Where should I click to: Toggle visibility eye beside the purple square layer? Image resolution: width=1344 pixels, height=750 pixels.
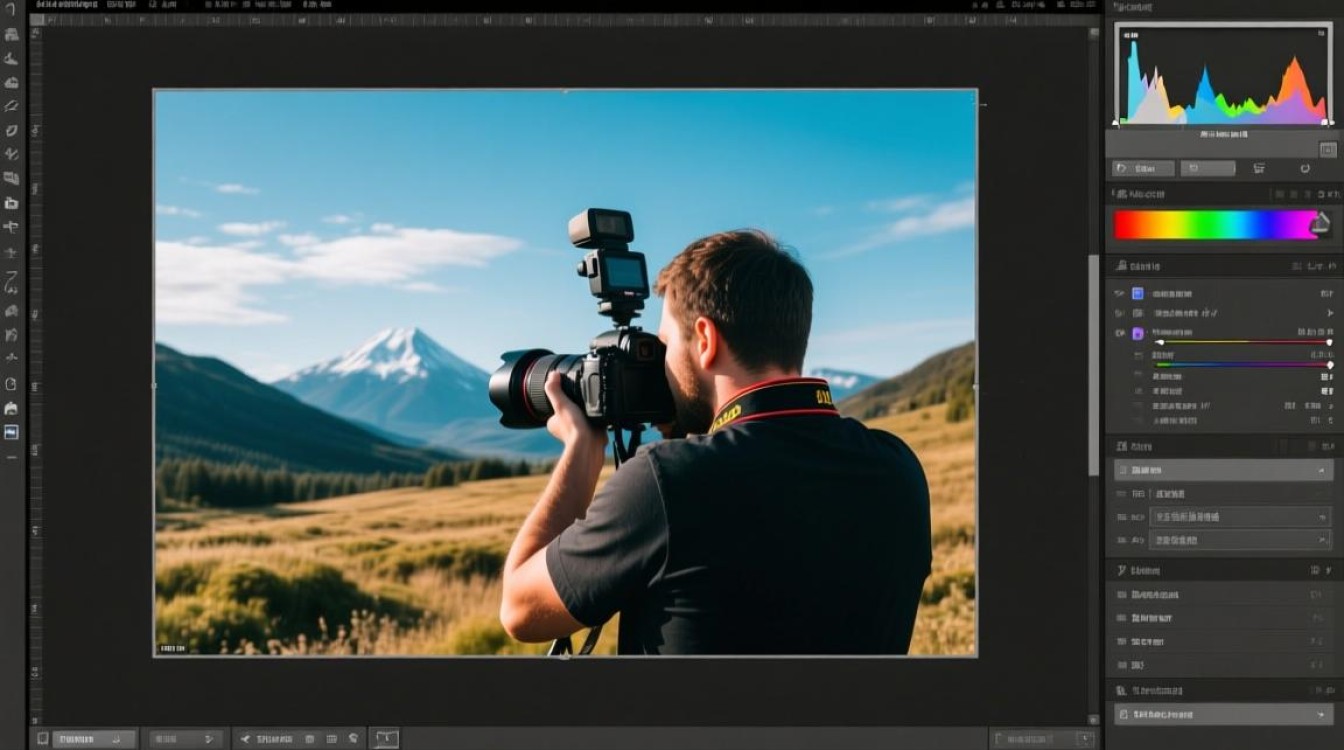click(x=1119, y=333)
